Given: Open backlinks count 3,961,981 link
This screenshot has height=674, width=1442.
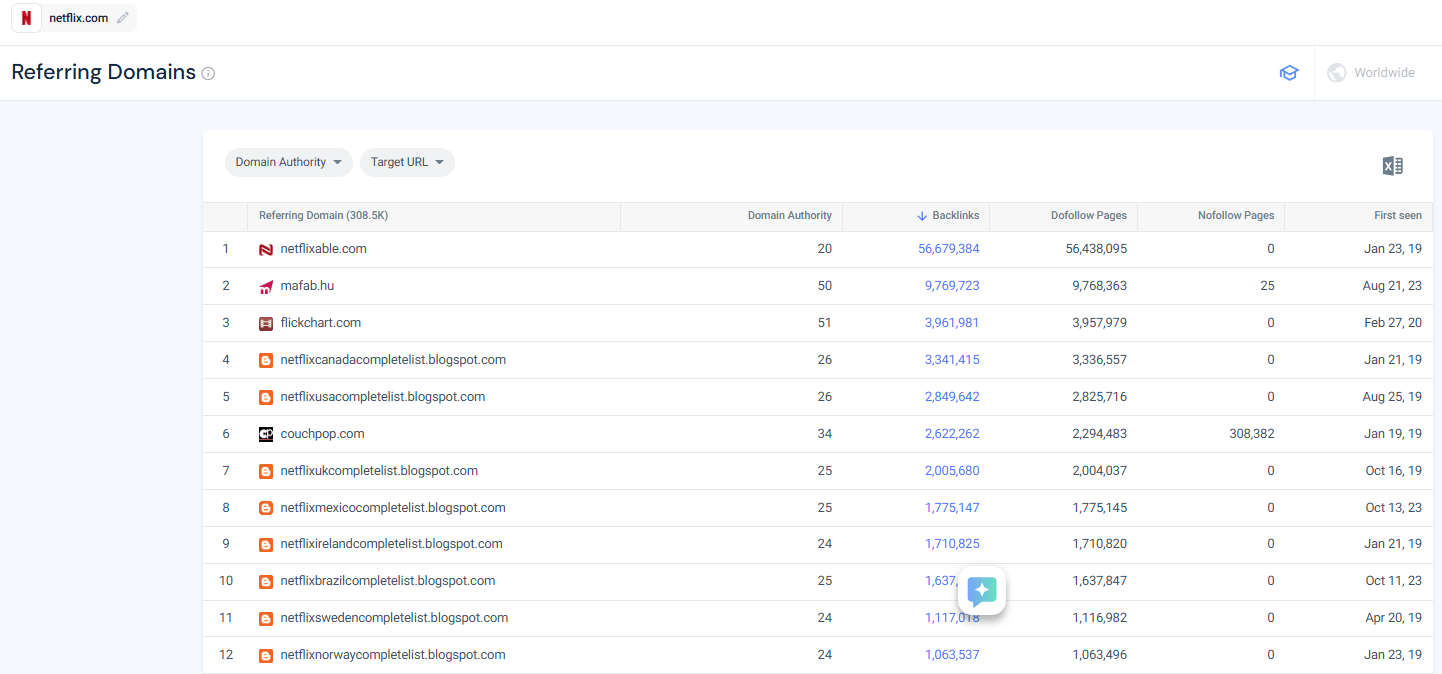Looking at the screenshot, I should (x=952, y=323).
